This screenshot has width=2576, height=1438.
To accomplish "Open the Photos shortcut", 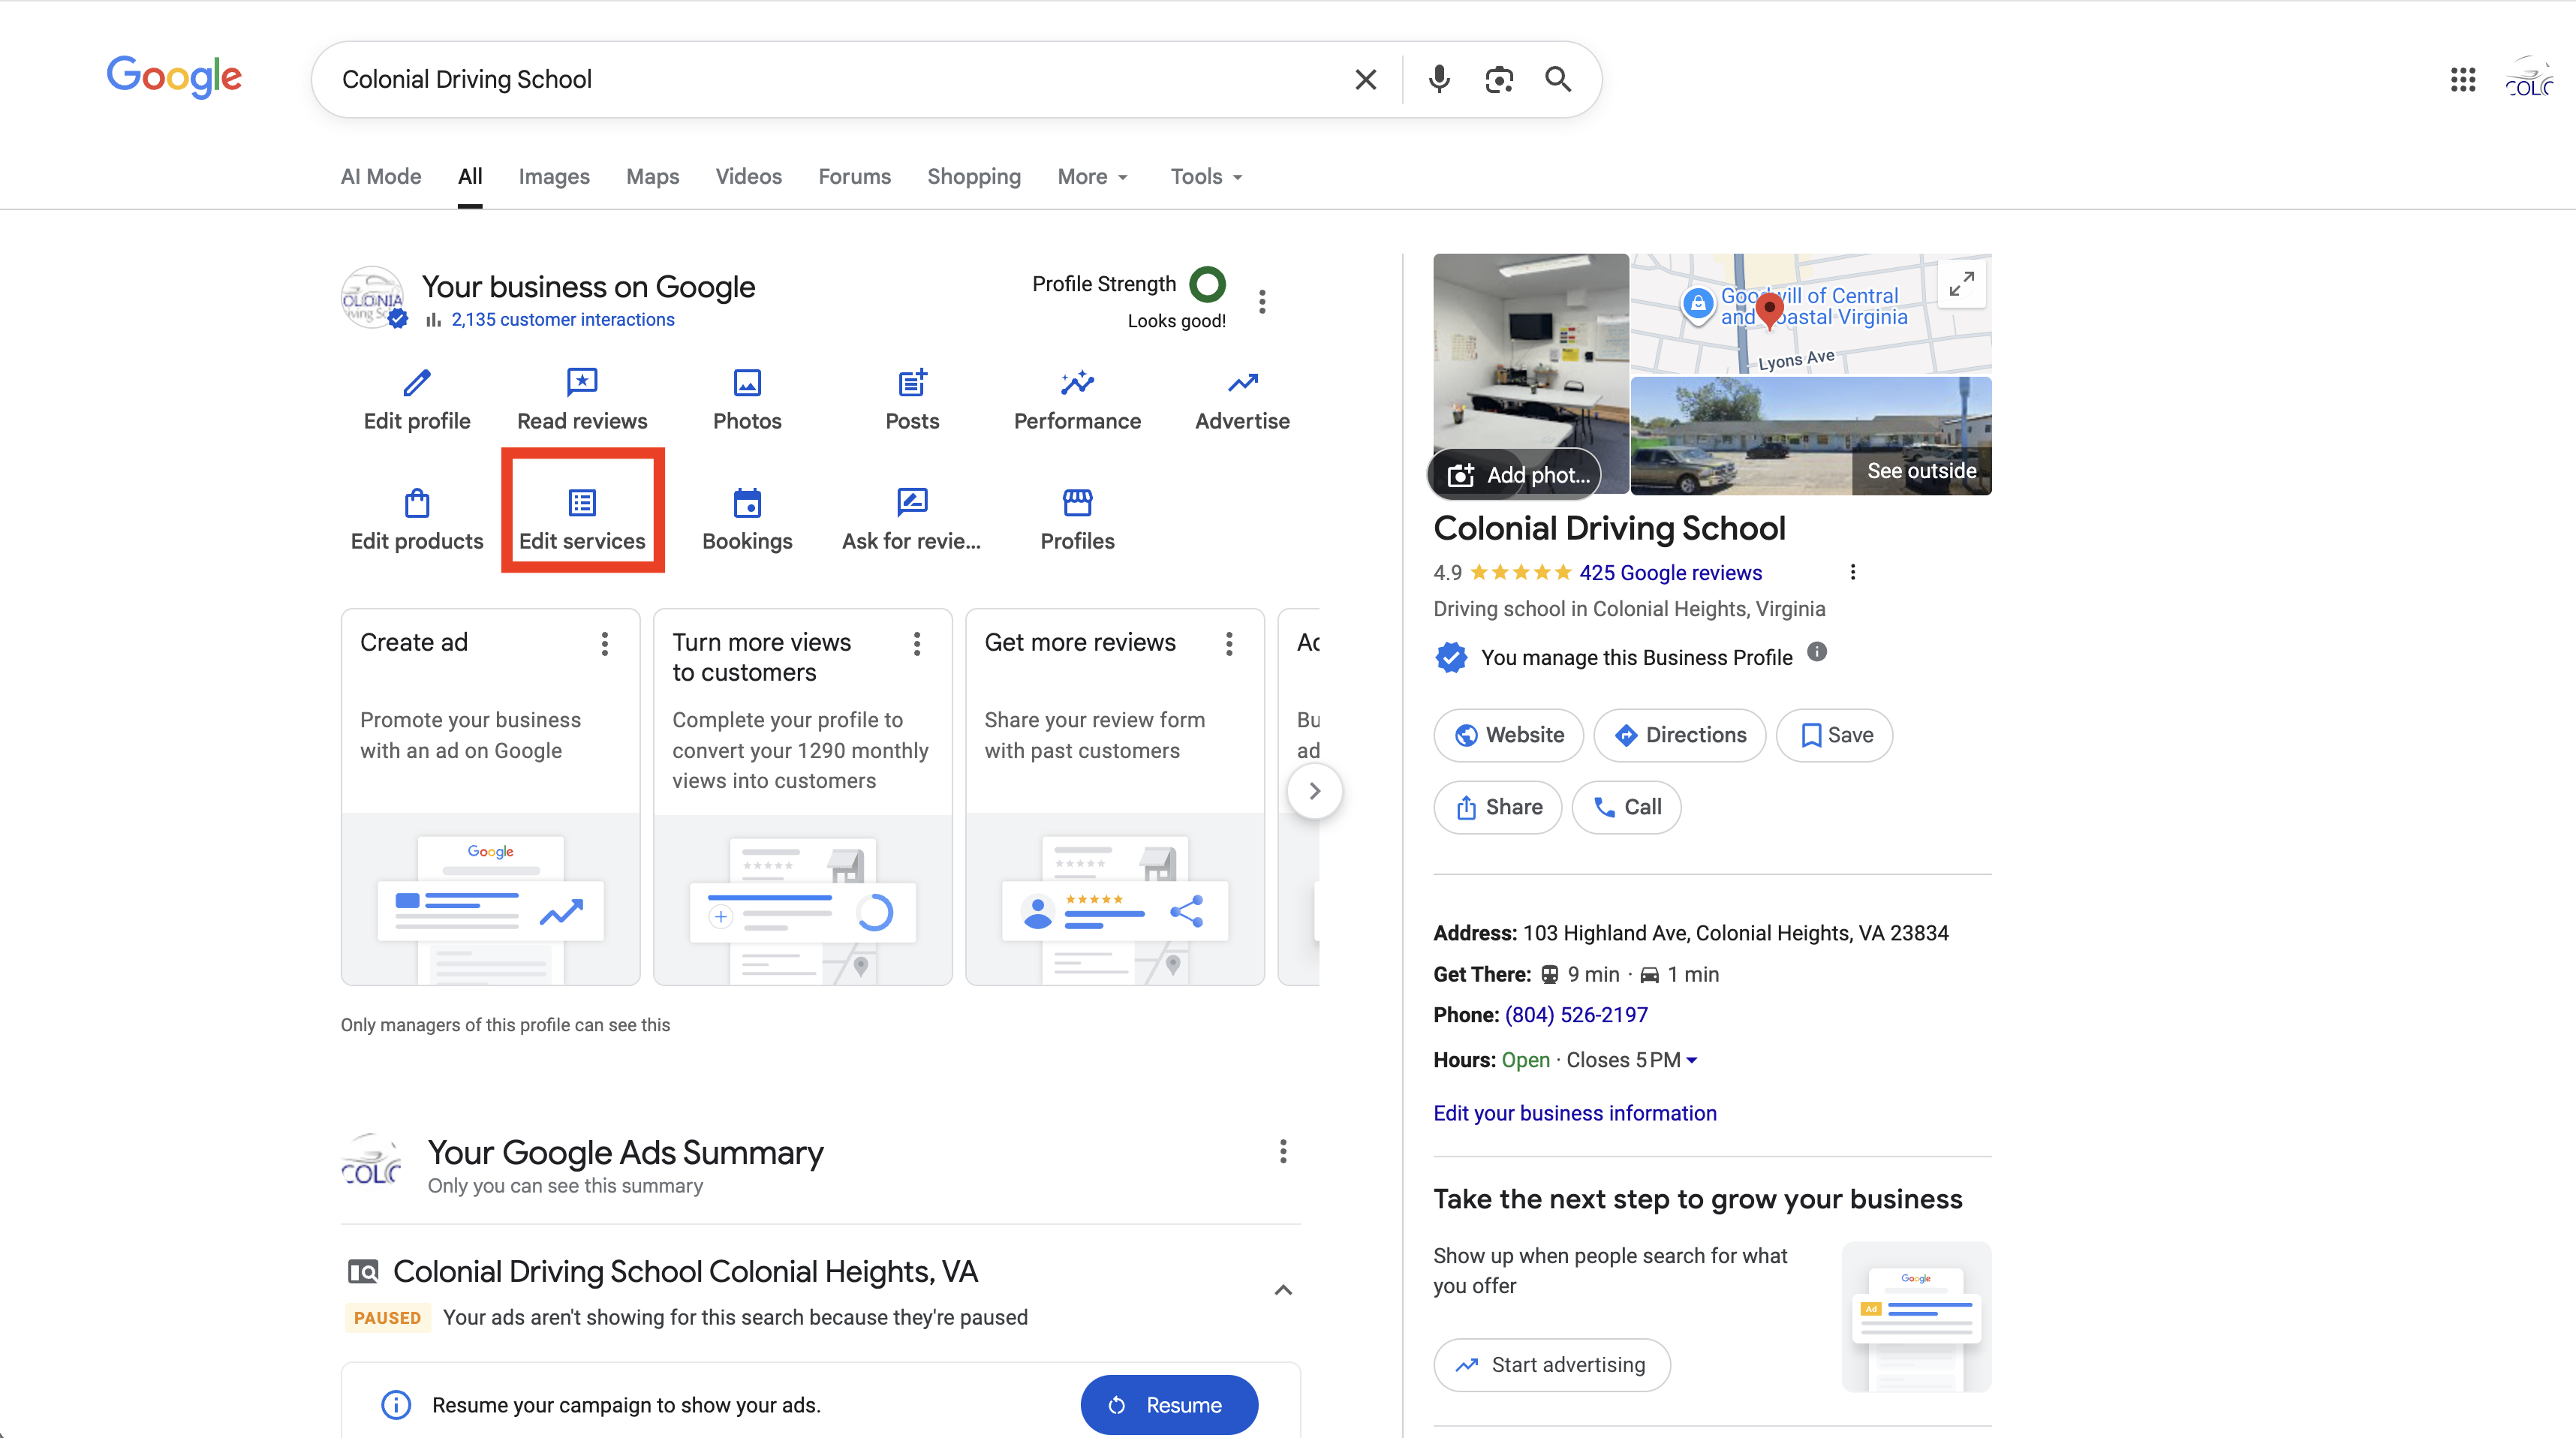I will tap(747, 400).
